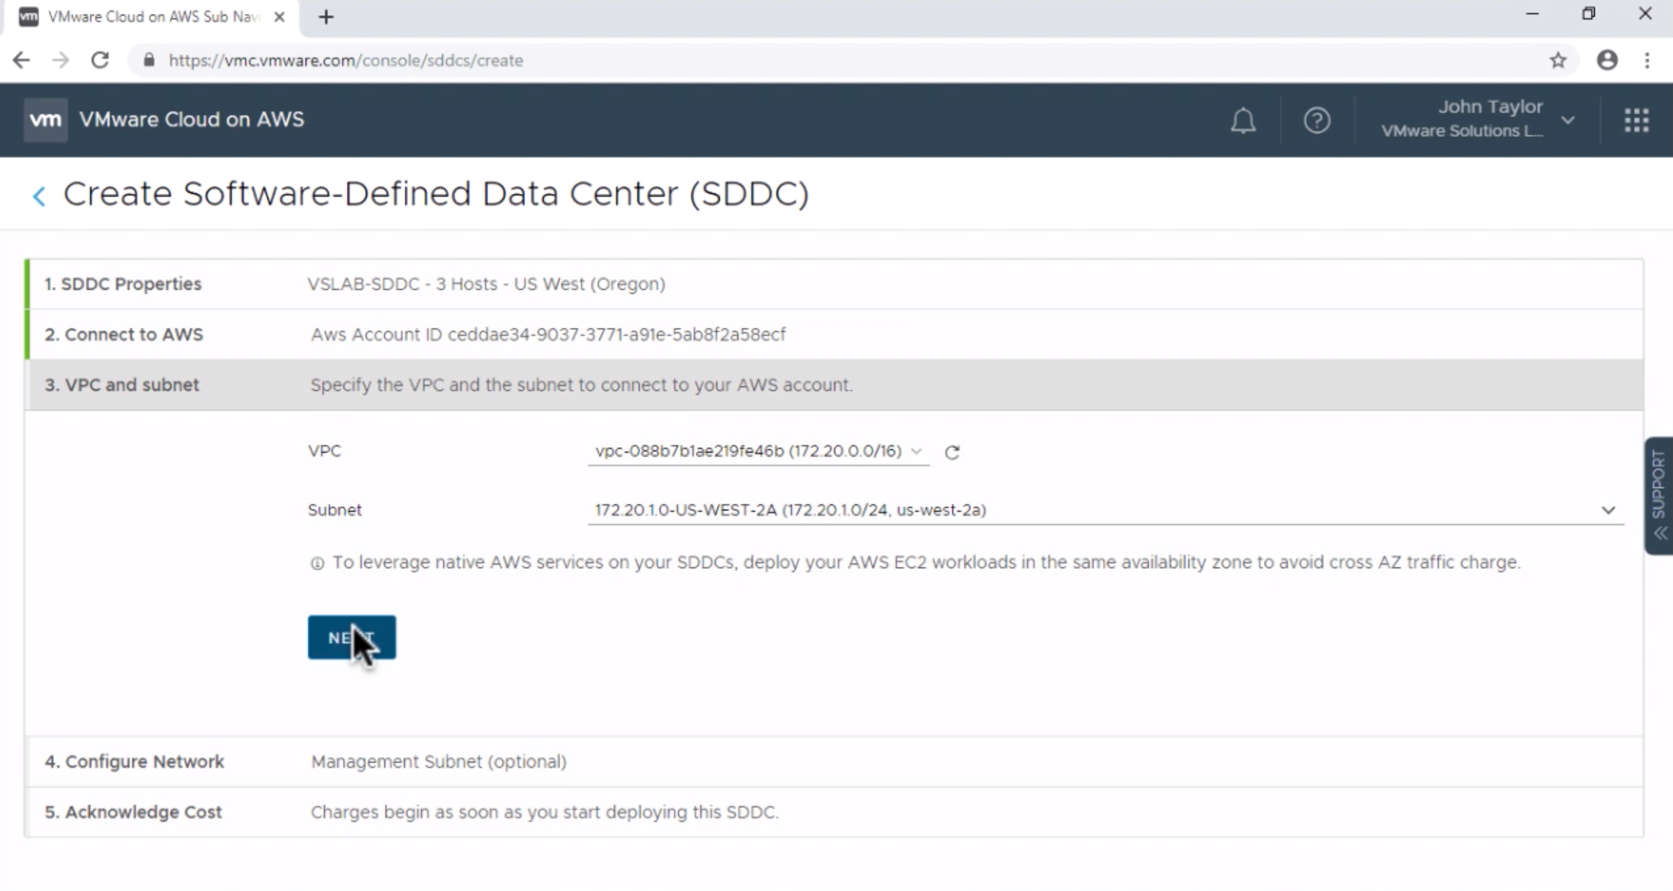
Task: Click the Subnet field label
Action: click(x=335, y=510)
